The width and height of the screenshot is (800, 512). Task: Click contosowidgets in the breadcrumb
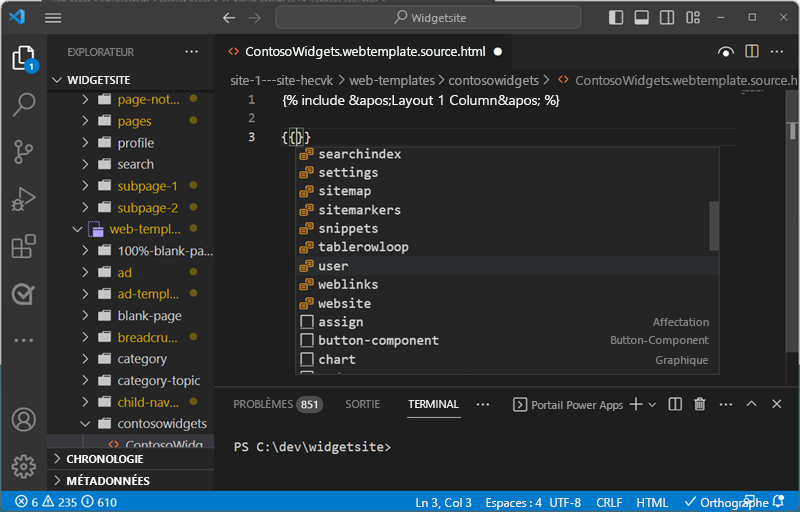[493, 80]
